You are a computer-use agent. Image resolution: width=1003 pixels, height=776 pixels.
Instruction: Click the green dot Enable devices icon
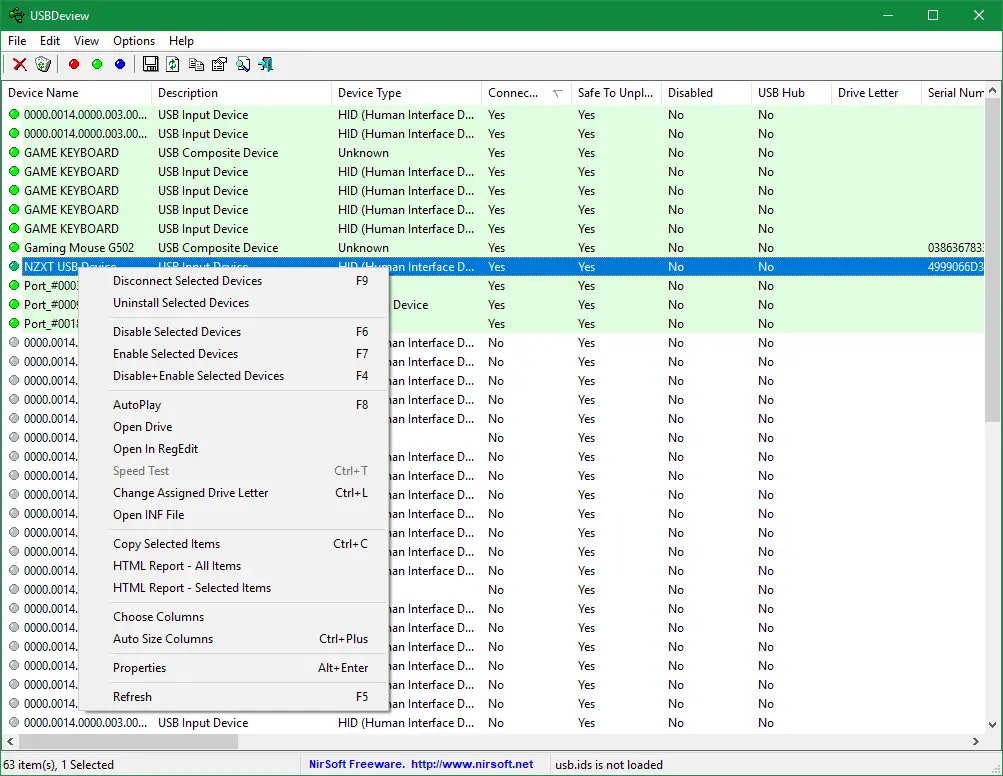point(97,65)
